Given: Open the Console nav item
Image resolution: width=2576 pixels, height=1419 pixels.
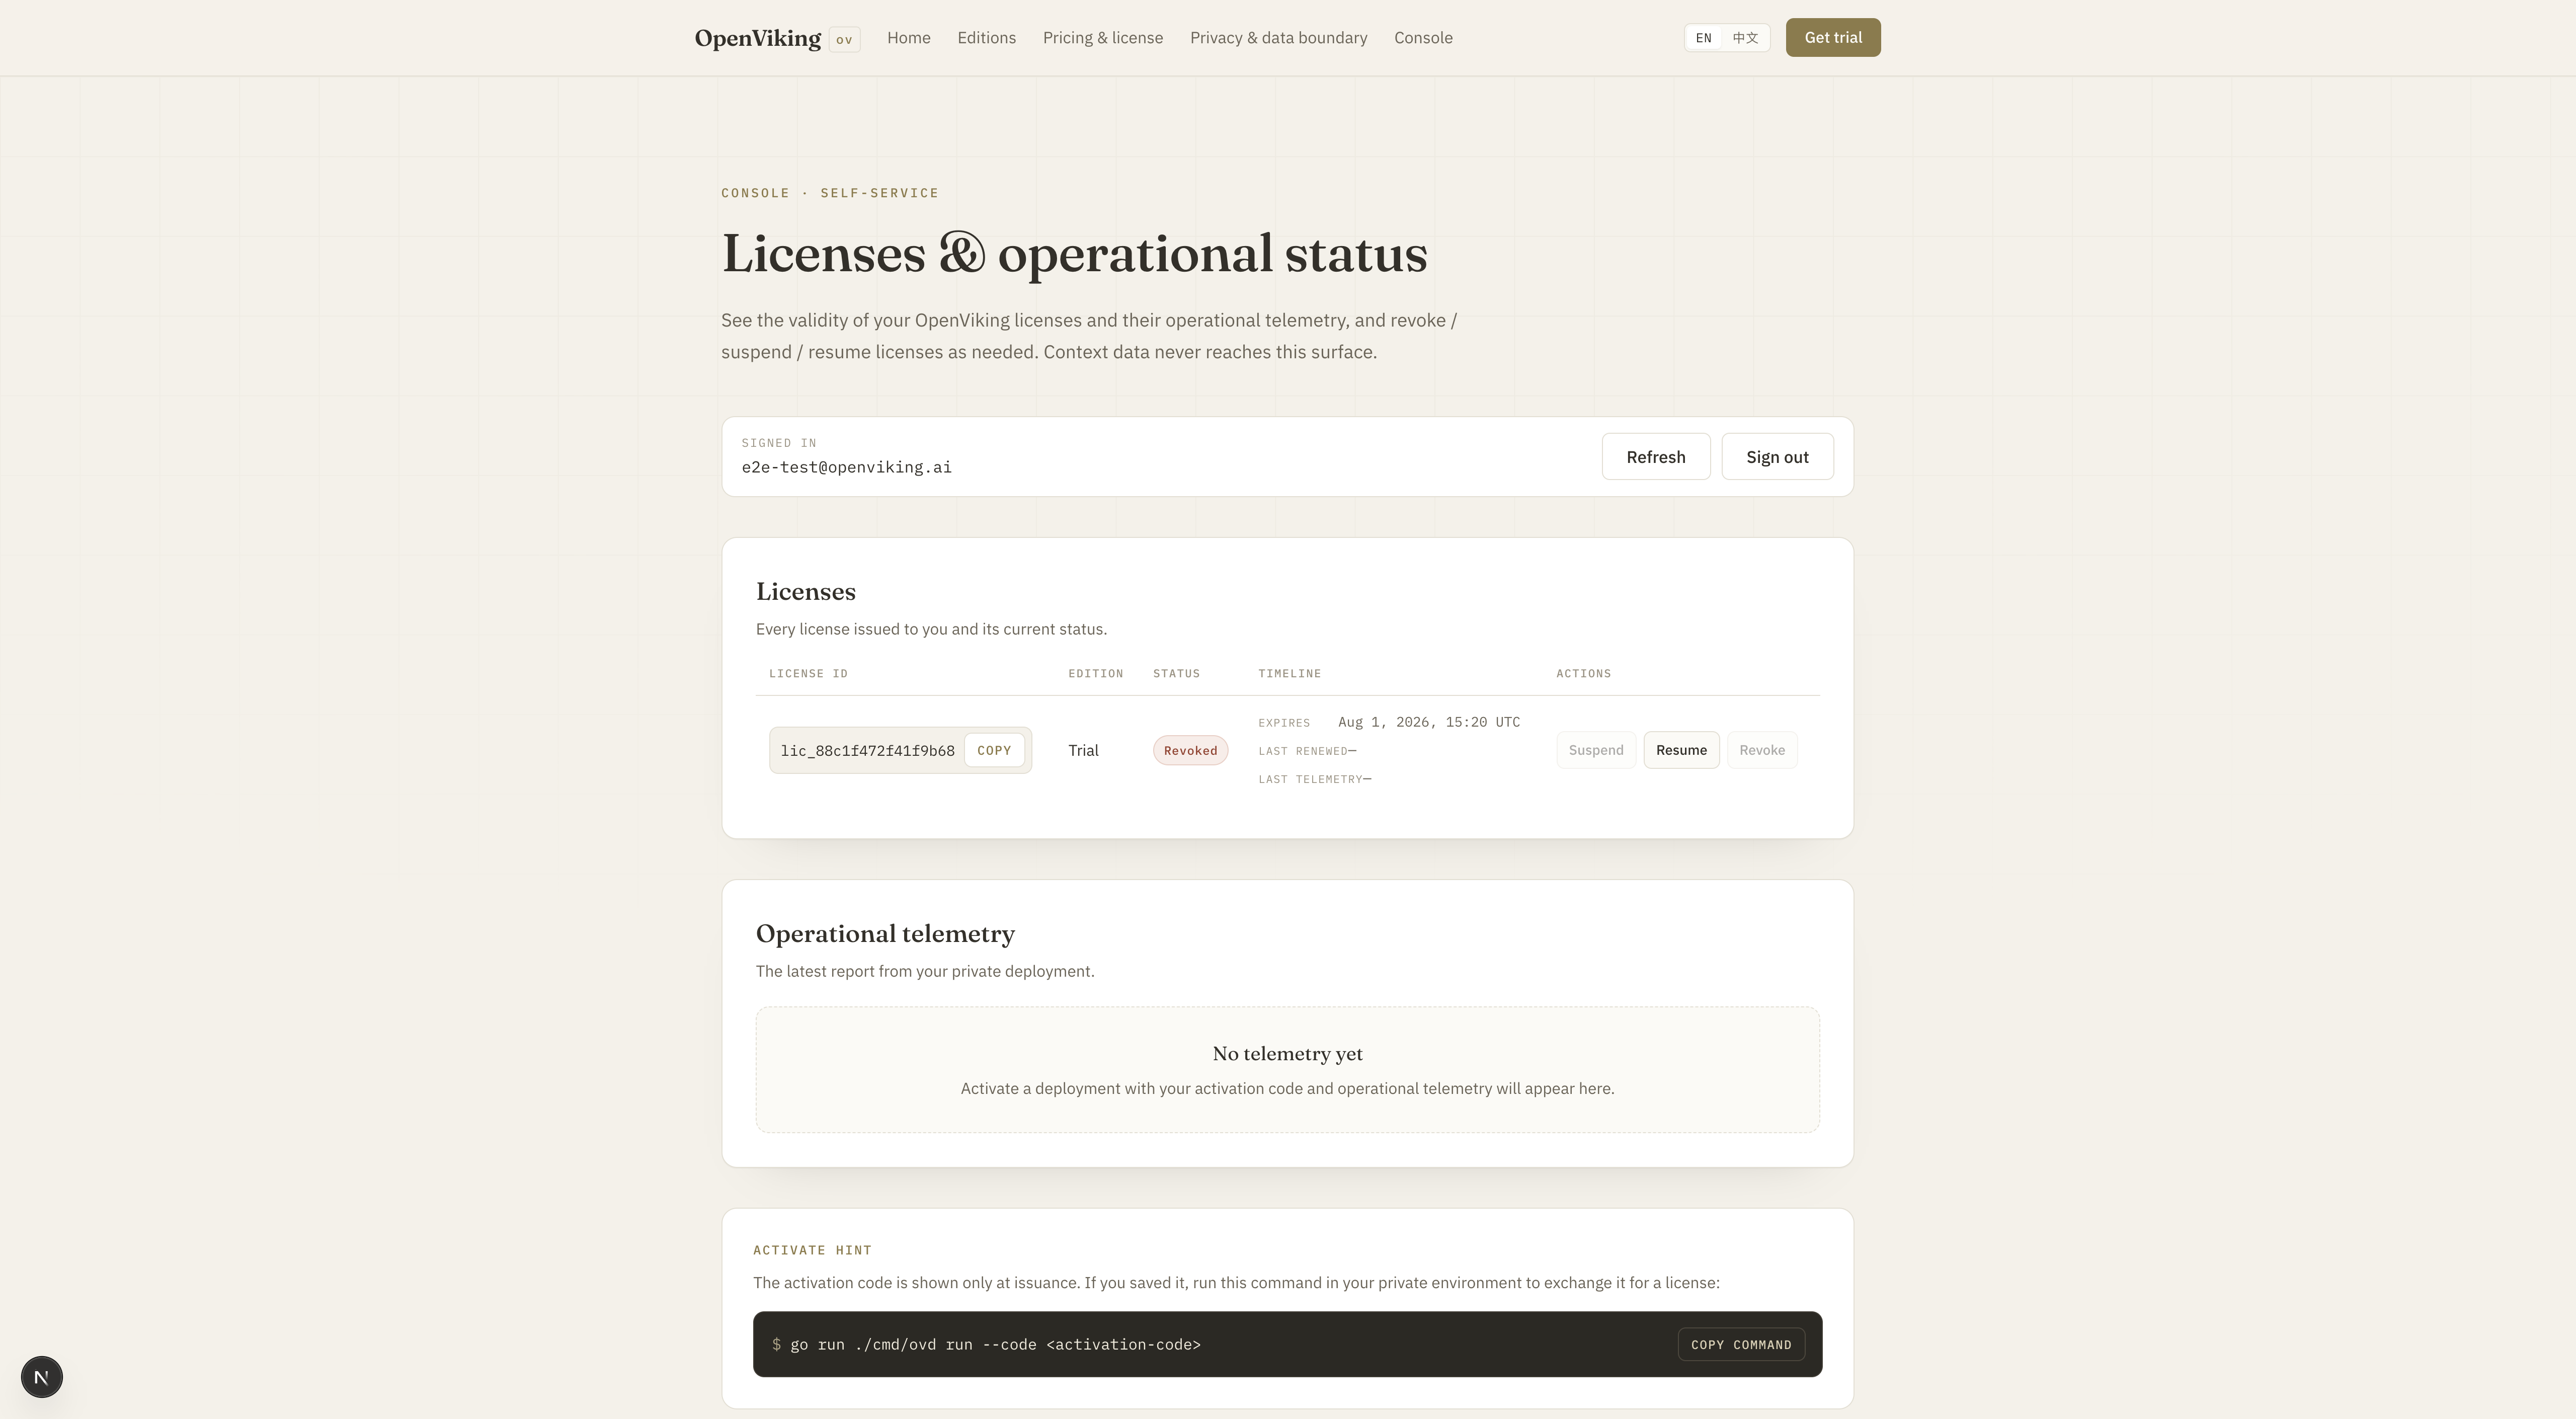Looking at the screenshot, I should click(x=1423, y=38).
